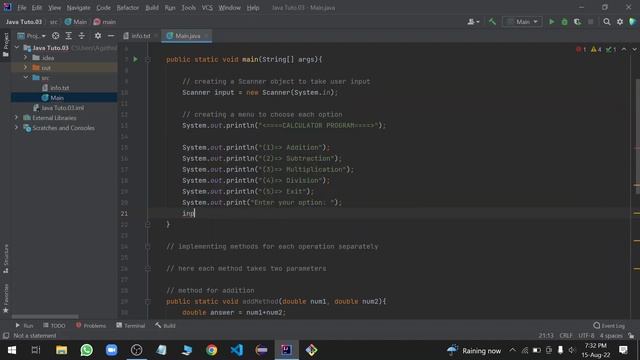
Task: Click the src breadcrumb in navigation bar
Action: click(53, 22)
